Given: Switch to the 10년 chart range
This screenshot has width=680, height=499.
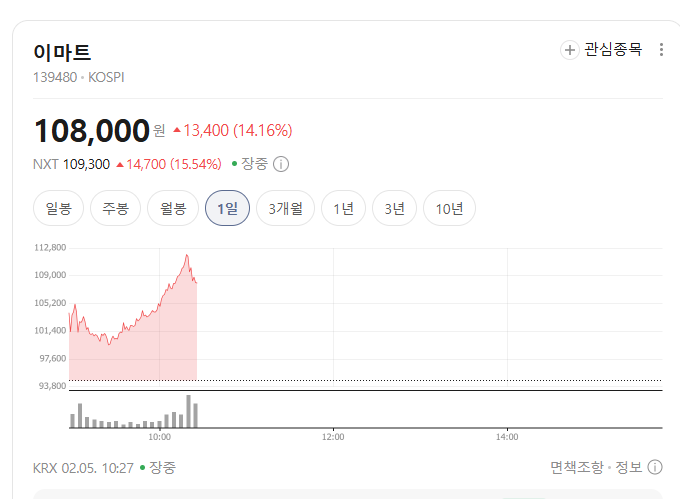Looking at the screenshot, I should tap(449, 209).
